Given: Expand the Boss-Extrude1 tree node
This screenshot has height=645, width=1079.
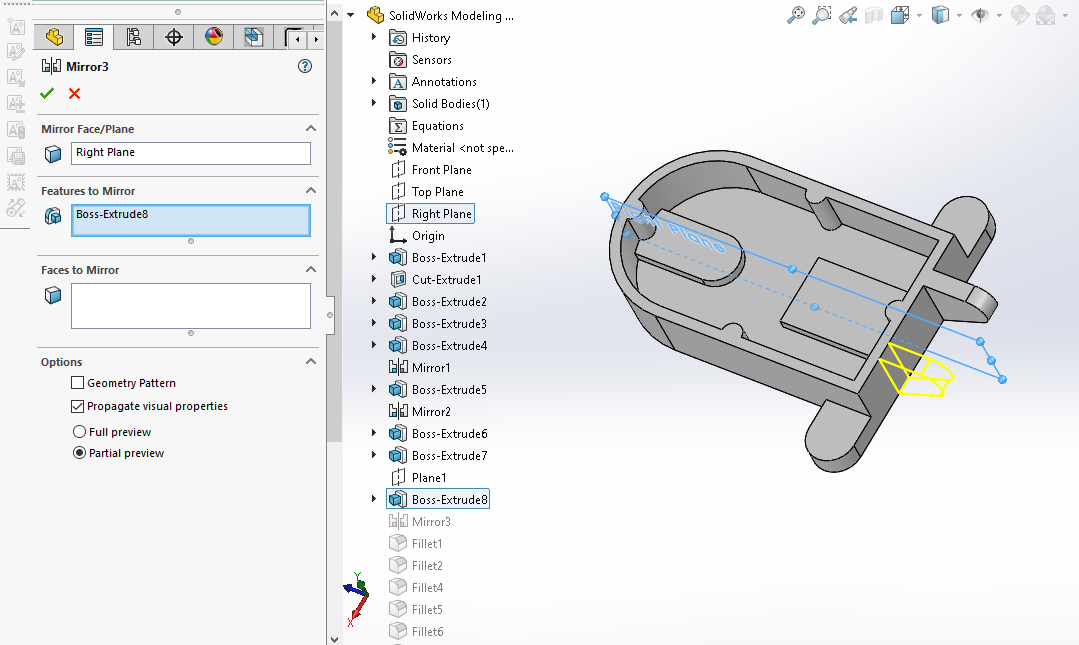Looking at the screenshot, I should click(374, 258).
